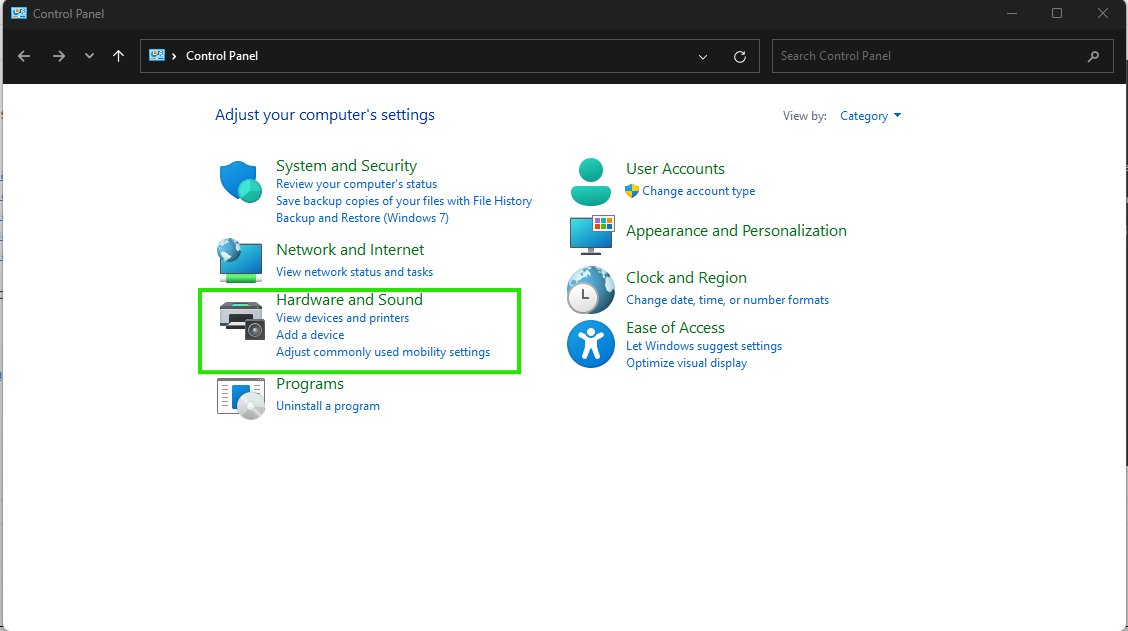Viewport: 1128px width, 631px height.
Task: Maximize the Control Panel window
Action: 1057,14
